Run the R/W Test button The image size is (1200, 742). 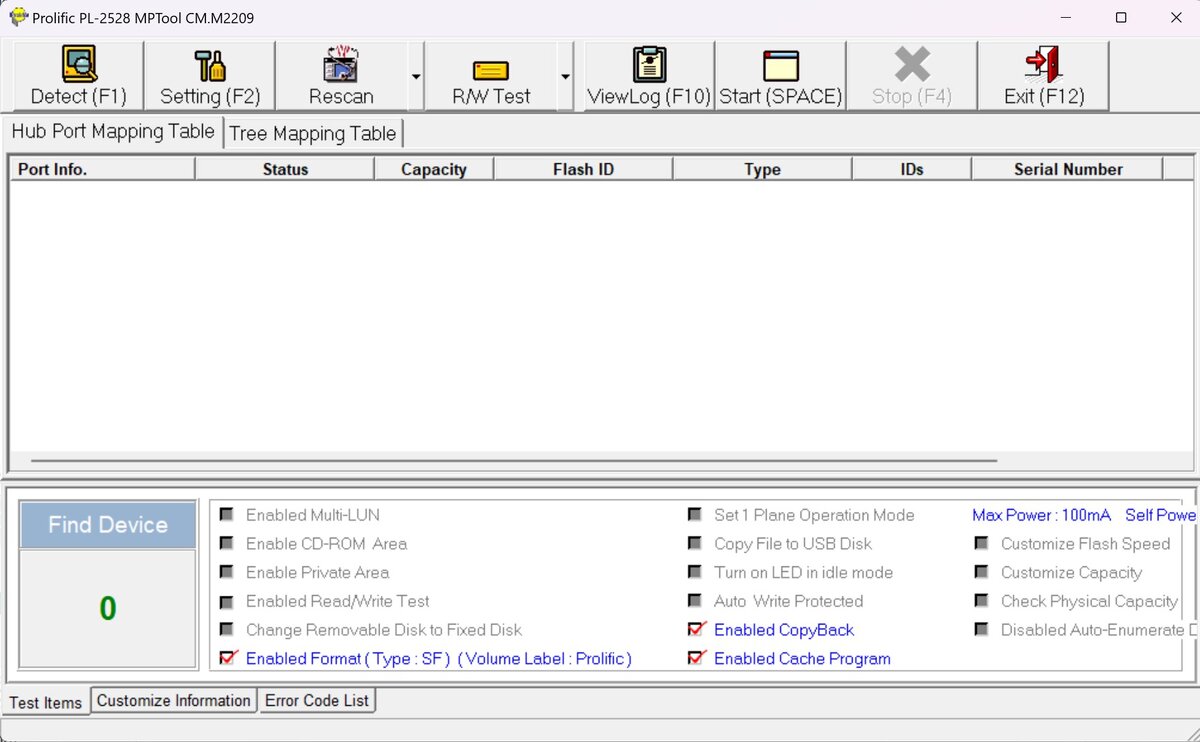tap(491, 76)
